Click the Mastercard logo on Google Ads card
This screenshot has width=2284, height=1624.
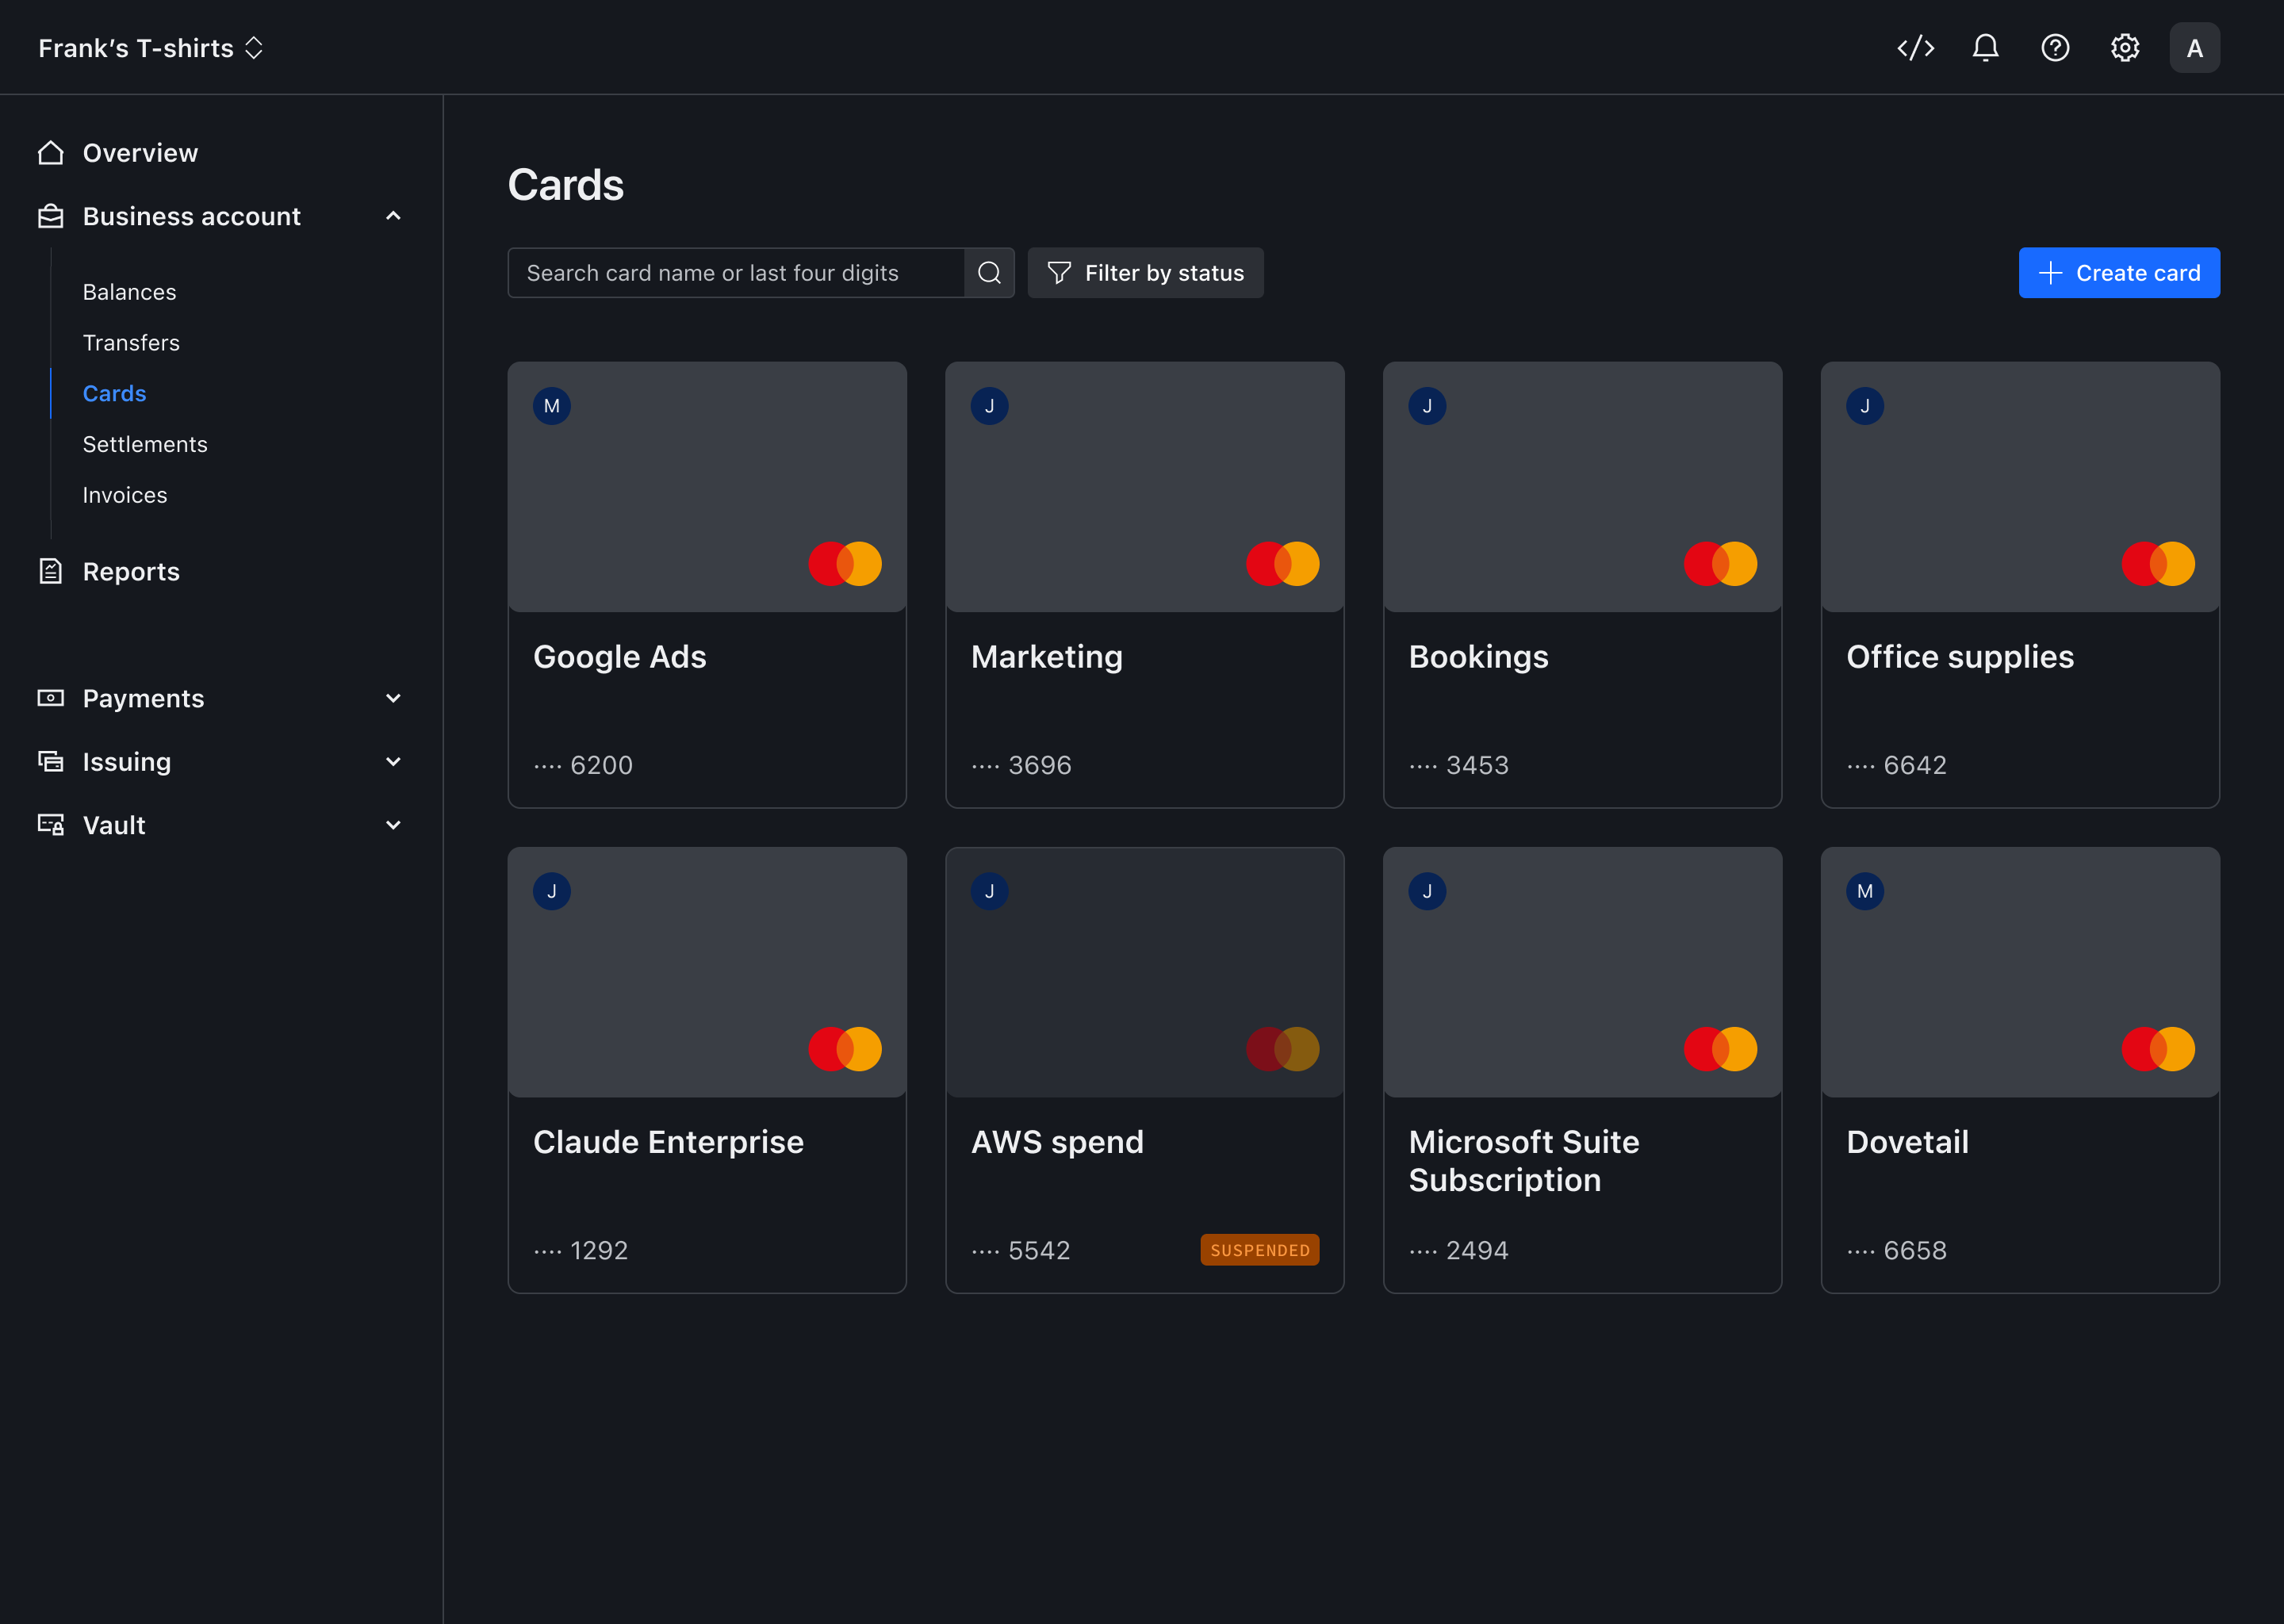tap(845, 564)
